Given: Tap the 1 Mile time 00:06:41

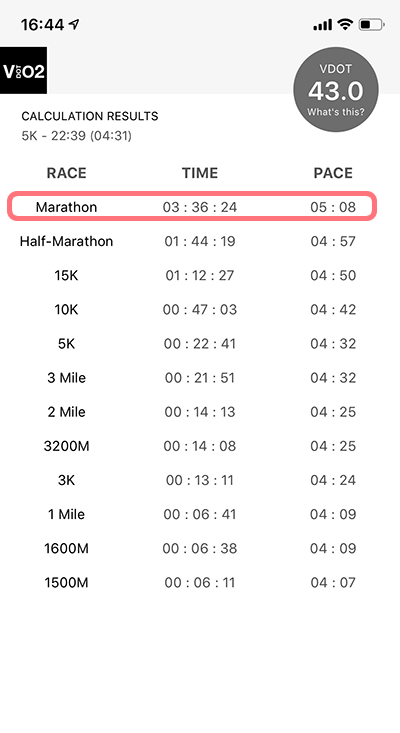Looking at the screenshot, I should 200,514.
